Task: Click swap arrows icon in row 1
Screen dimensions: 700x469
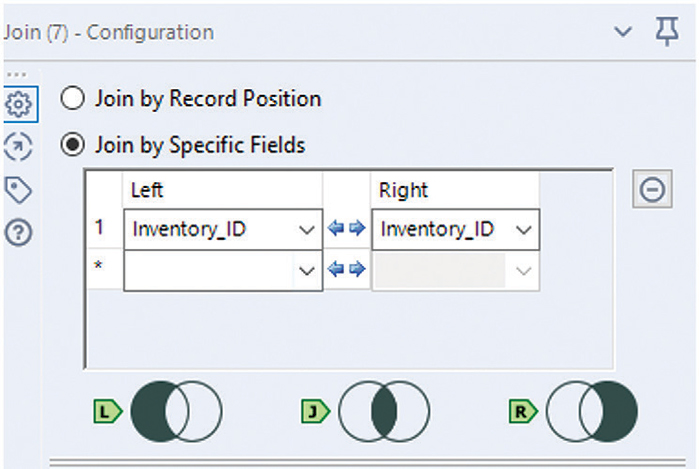Action: 346,229
